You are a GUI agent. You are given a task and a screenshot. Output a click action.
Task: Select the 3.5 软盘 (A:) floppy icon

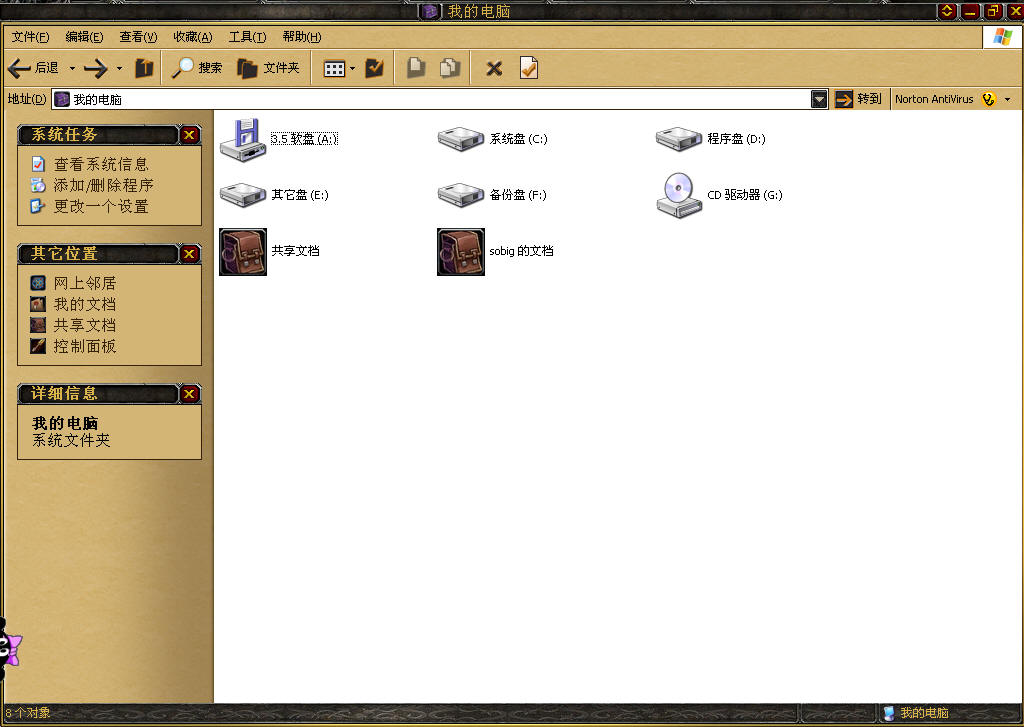pyautogui.click(x=243, y=140)
